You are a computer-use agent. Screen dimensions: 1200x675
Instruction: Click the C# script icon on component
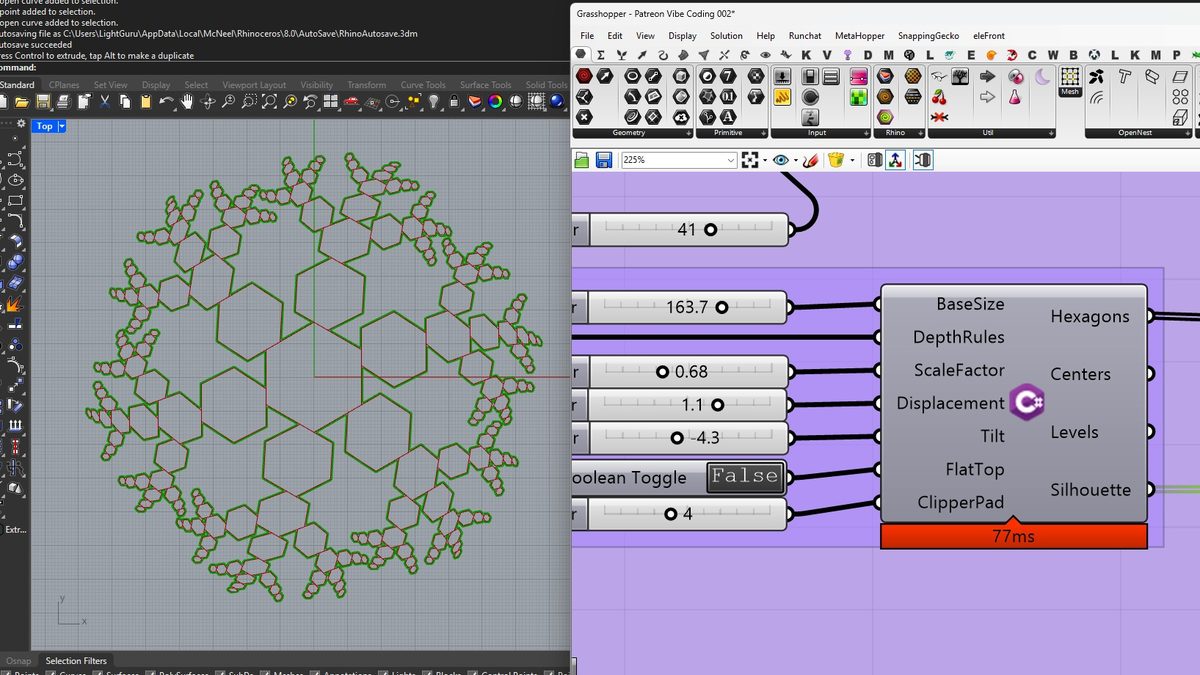(x=1027, y=402)
